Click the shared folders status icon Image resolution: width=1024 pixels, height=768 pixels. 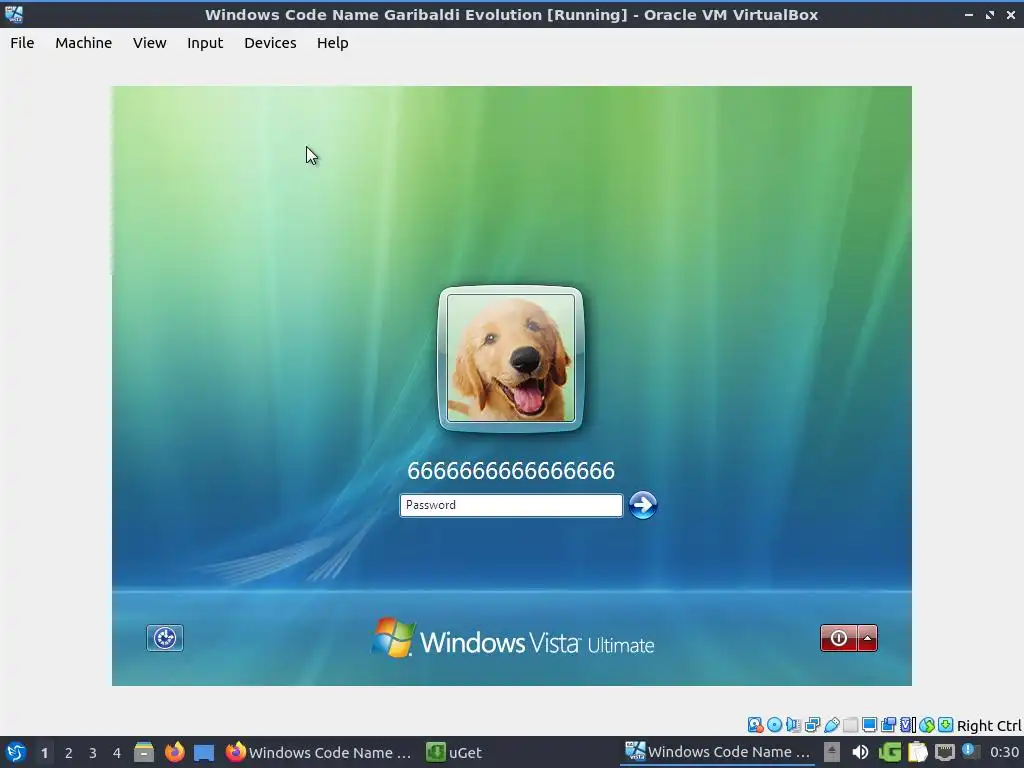pos(850,725)
